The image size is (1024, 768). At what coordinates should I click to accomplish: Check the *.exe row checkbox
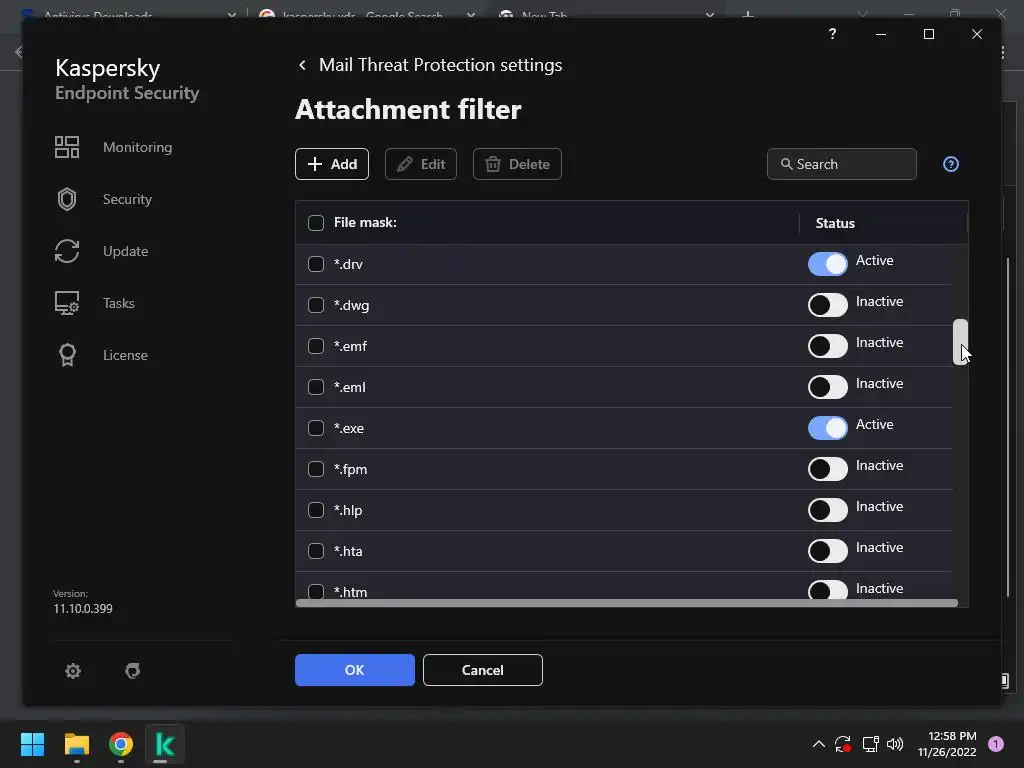point(316,428)
